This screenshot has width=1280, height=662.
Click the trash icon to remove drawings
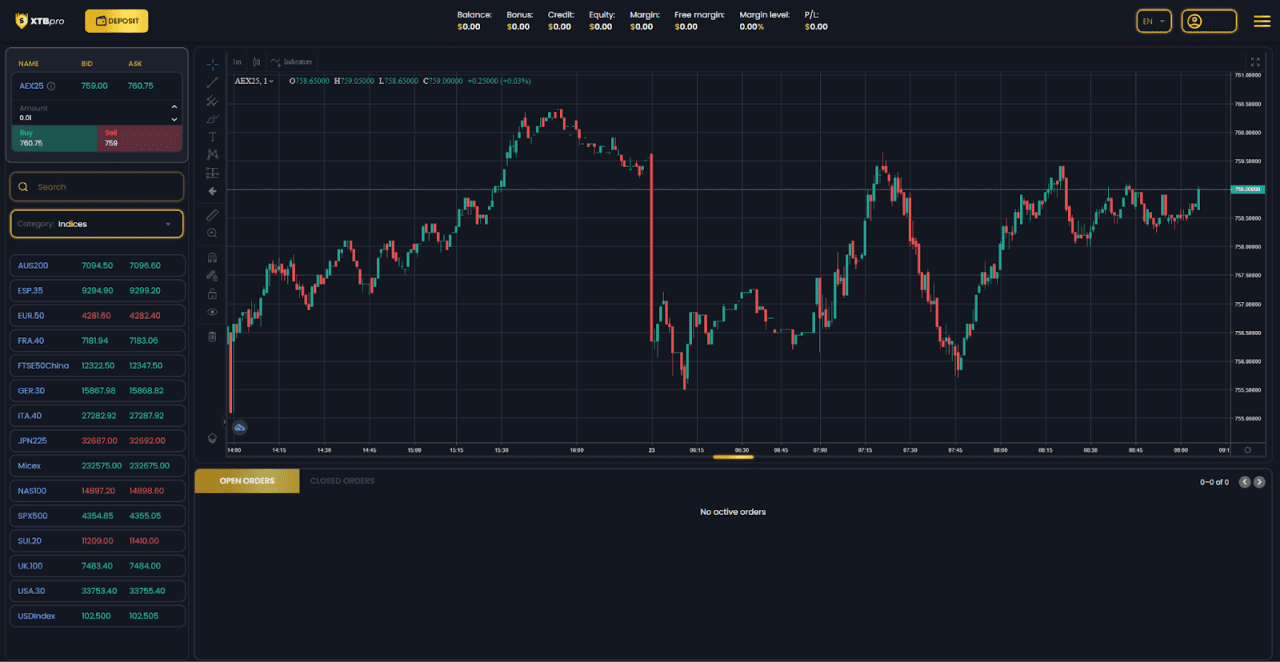coord(212,337)
